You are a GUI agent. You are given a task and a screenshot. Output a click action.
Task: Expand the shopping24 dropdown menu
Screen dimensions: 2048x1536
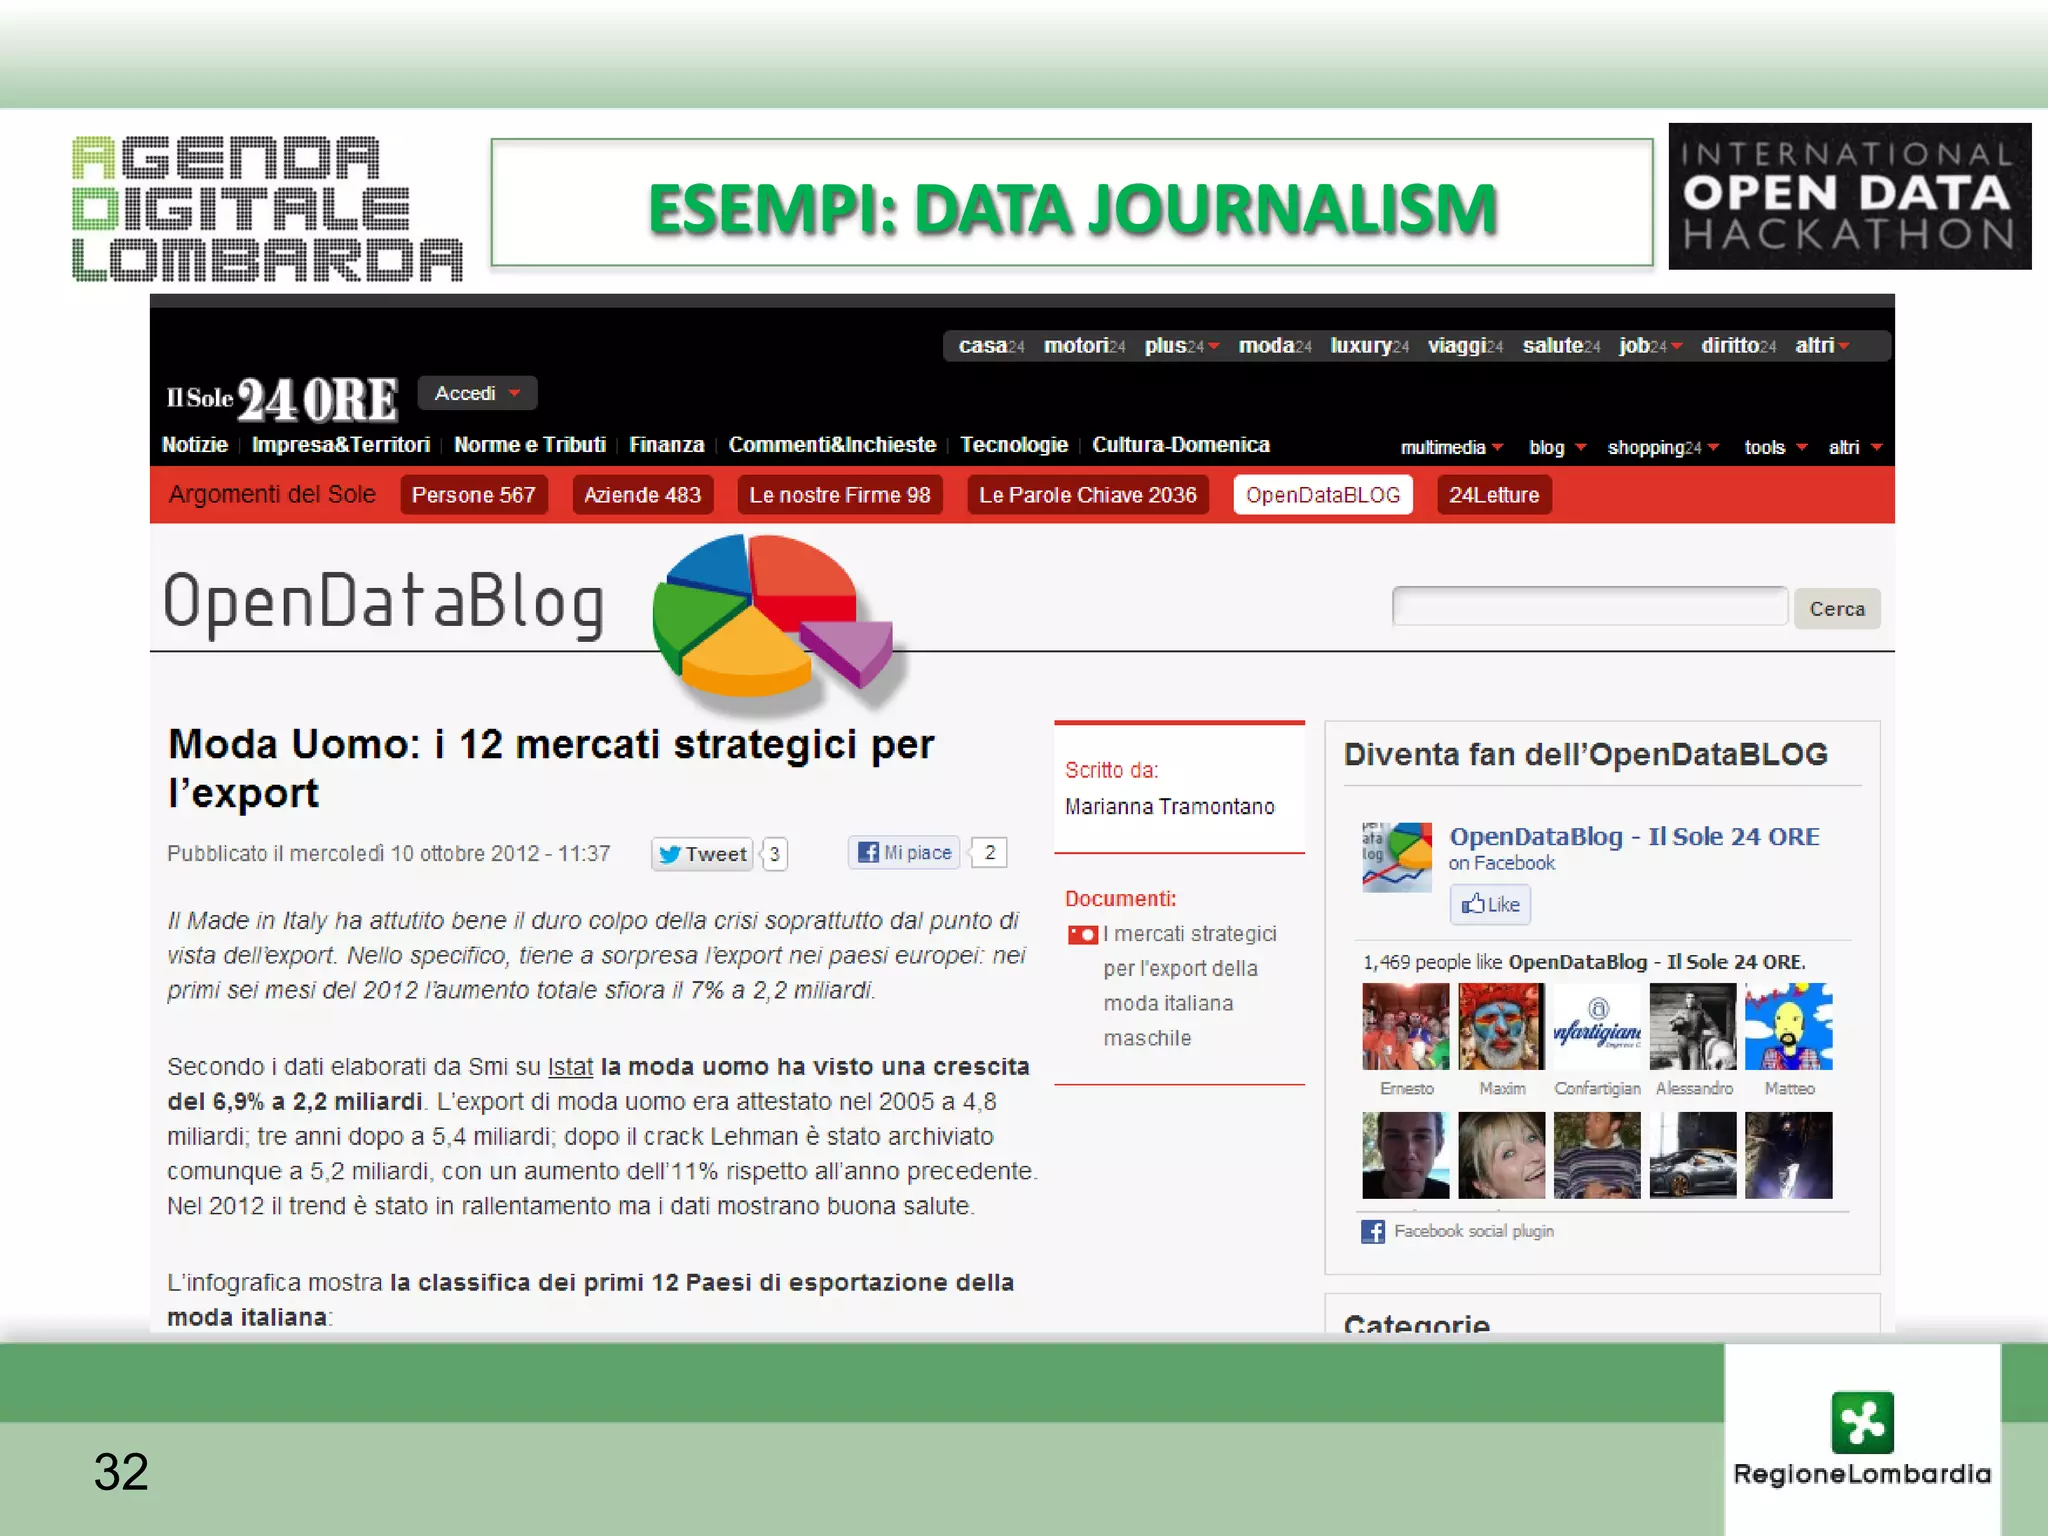pyautogui.click(x=1662, y=448)
